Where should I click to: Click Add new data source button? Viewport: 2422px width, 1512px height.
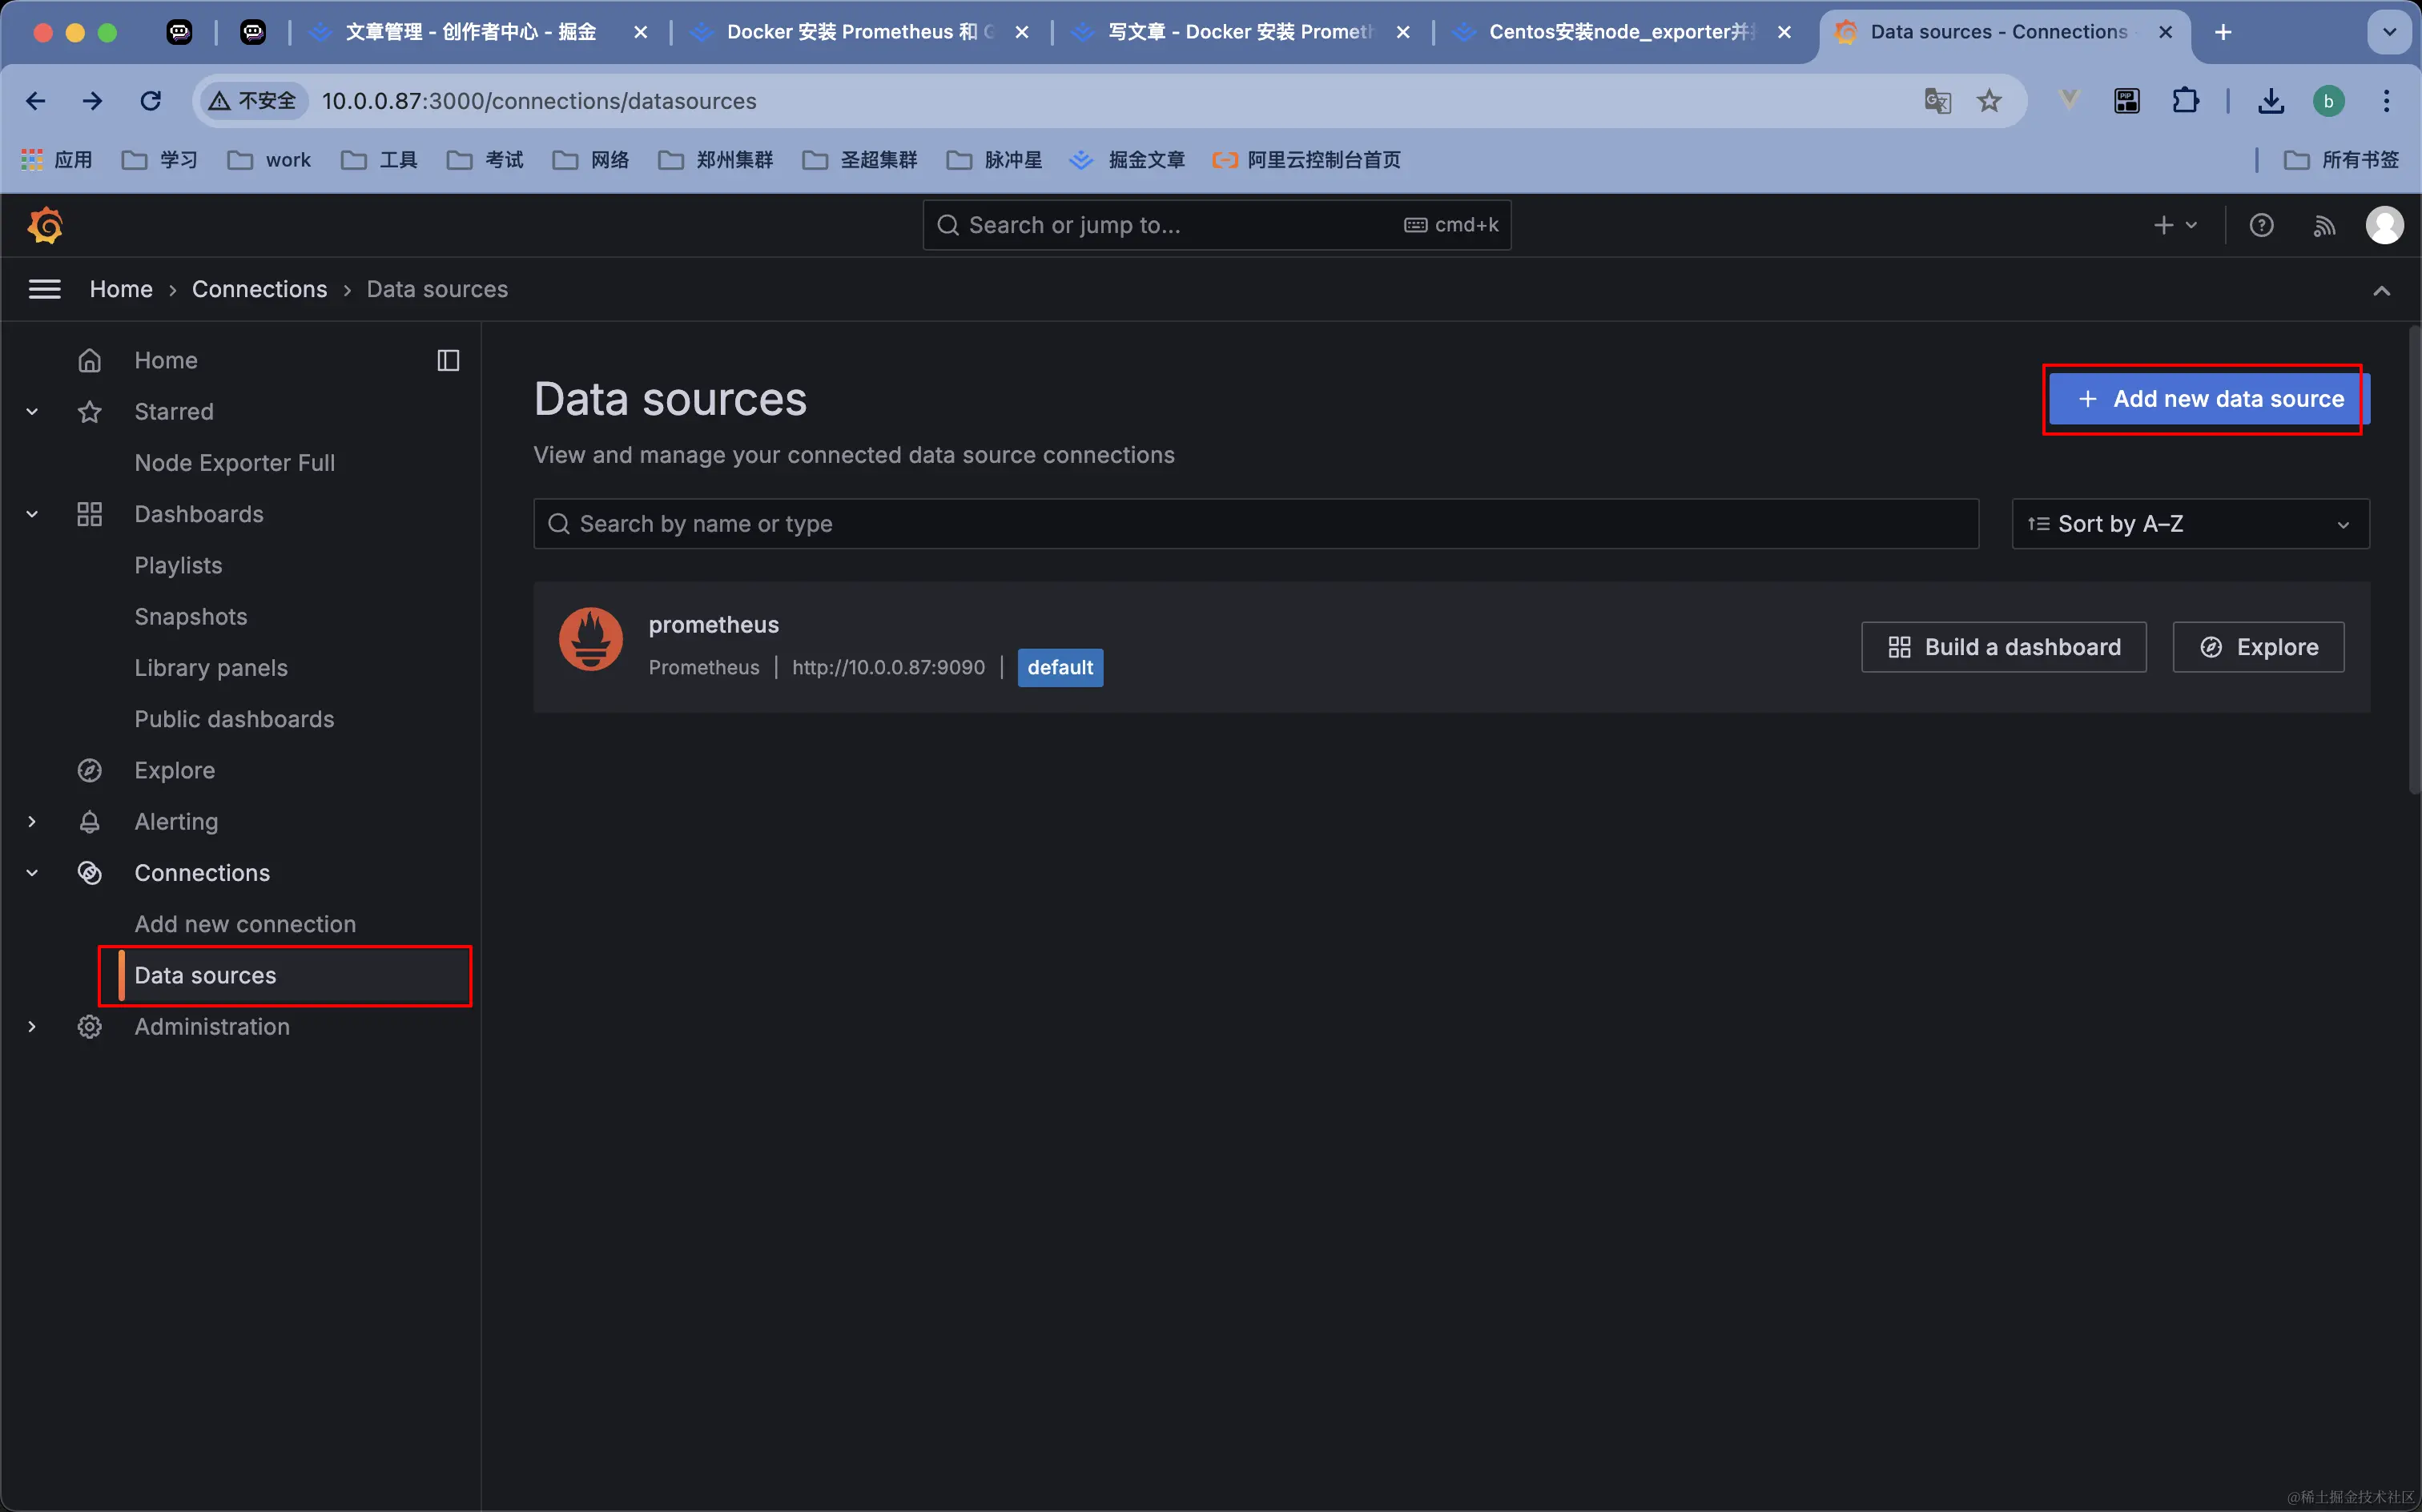tap(2209, 399)
